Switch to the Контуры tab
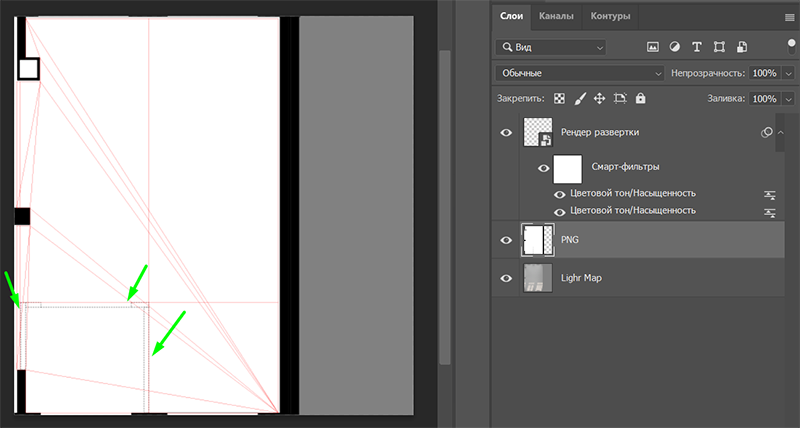Image resolution: width=800 pixels, height=428 pixels. coord(610,16)
